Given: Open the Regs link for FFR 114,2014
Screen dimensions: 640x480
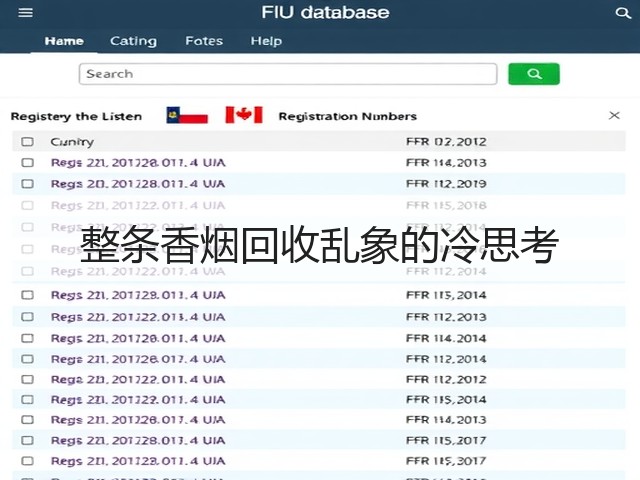Looking at the screenshot, I should [x=138, y=338].
